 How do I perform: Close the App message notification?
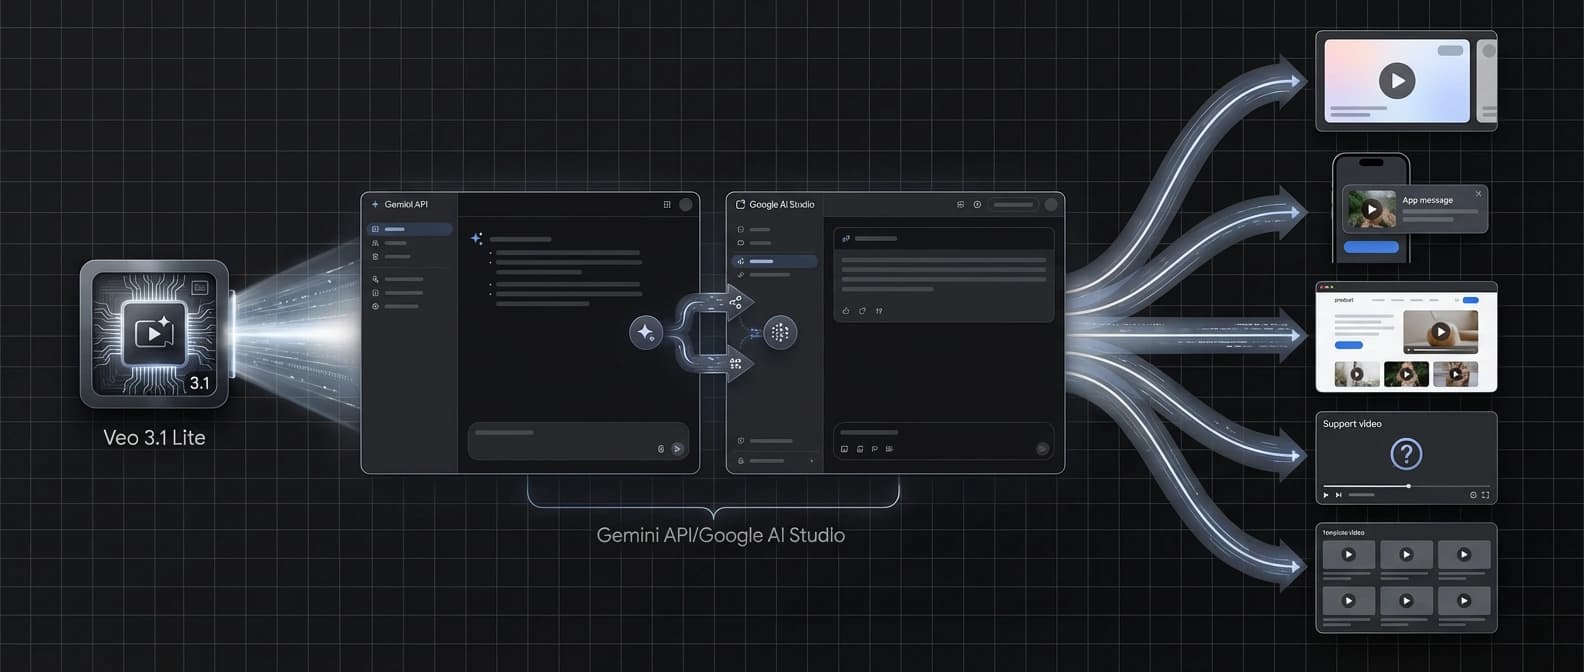[1479, 194]
